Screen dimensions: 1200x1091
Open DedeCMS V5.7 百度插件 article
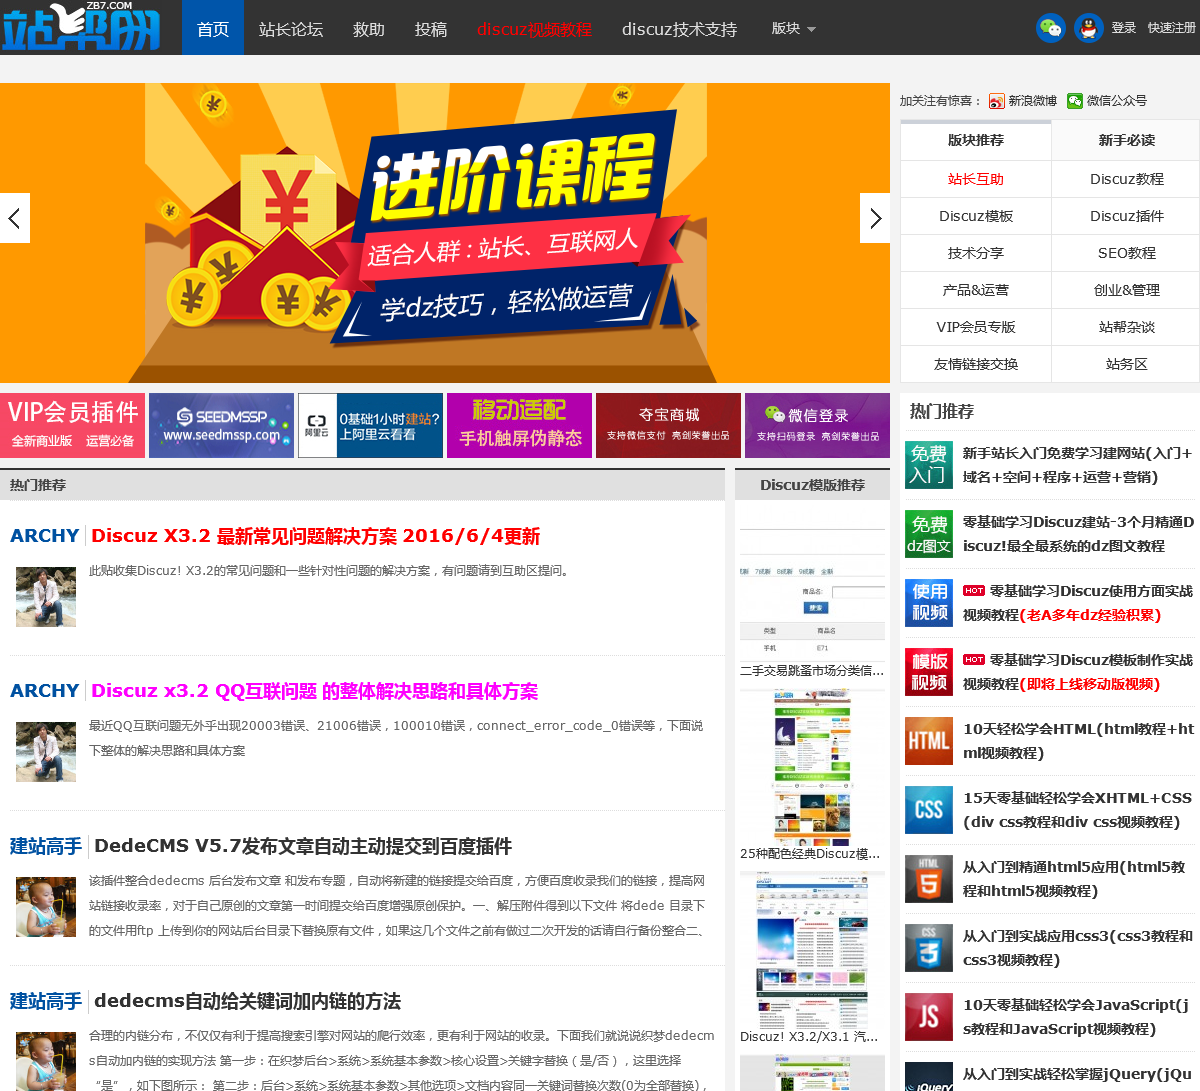(x=303, y=846)
